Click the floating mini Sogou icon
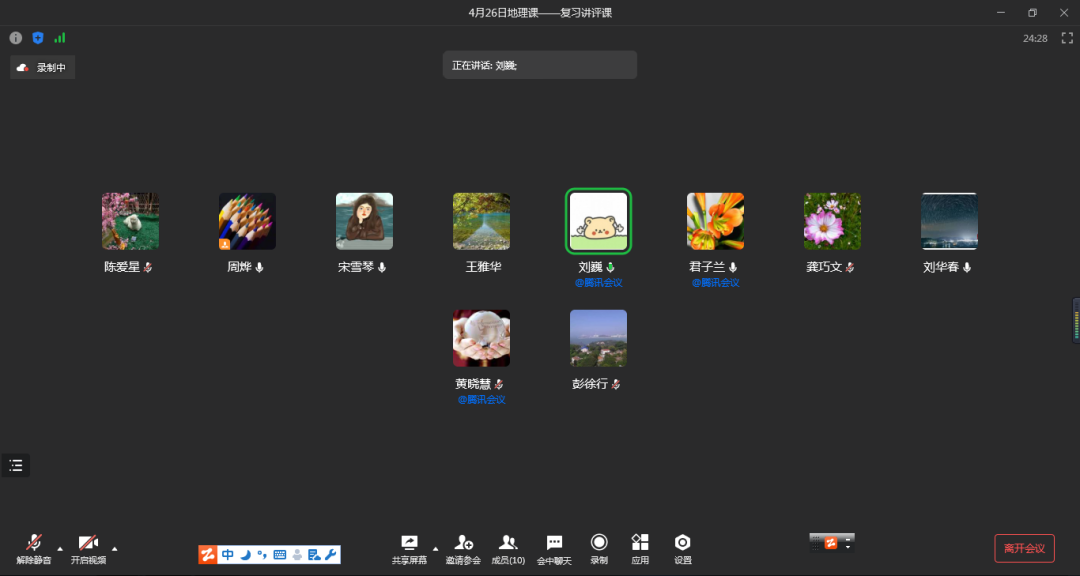Screen dimensions: 1080x576 tap(831, 544)
